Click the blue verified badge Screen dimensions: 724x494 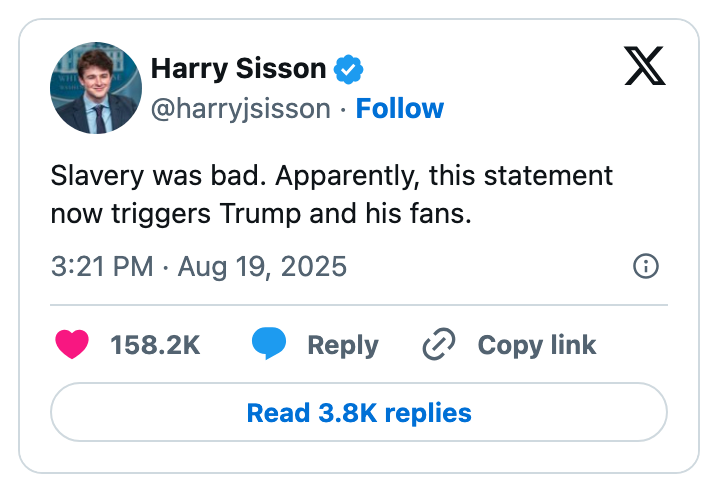click(348, 69)
